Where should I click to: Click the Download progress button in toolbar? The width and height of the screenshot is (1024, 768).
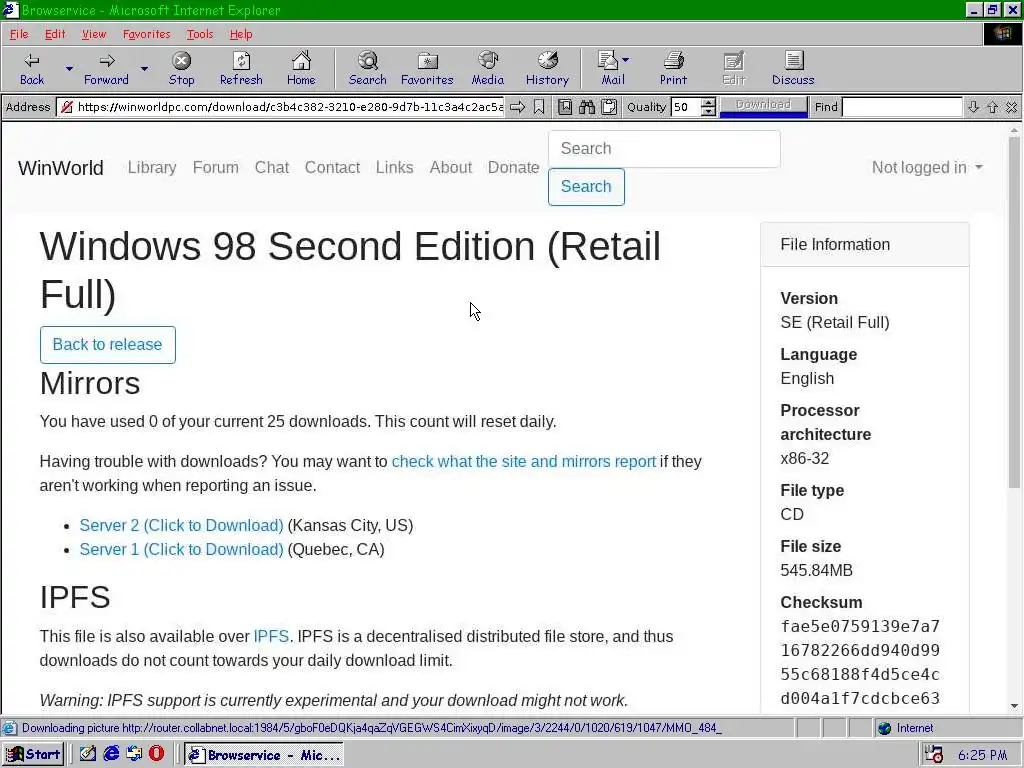(x=763, y=106)
